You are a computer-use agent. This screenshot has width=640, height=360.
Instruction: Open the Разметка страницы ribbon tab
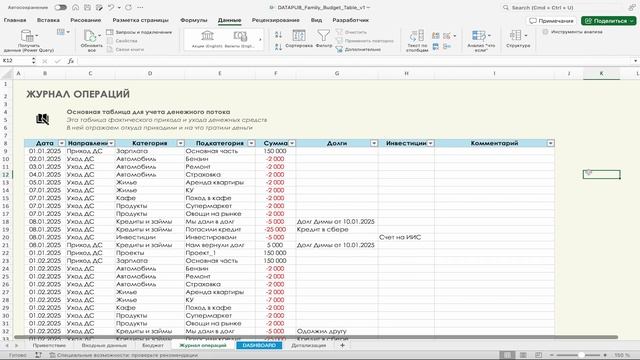[x=140, y=20]
